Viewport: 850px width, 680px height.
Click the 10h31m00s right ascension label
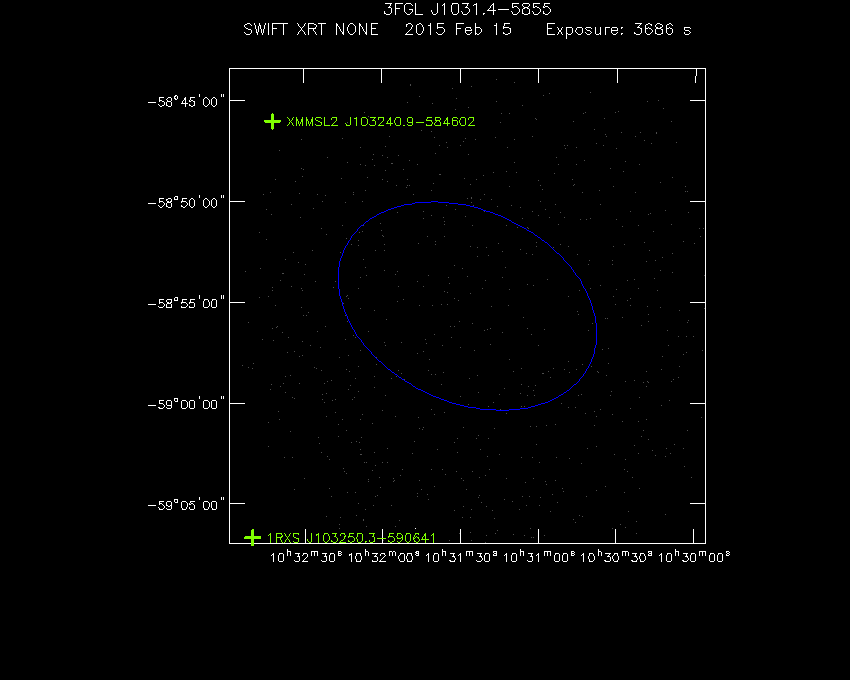[x=539, y=557]
